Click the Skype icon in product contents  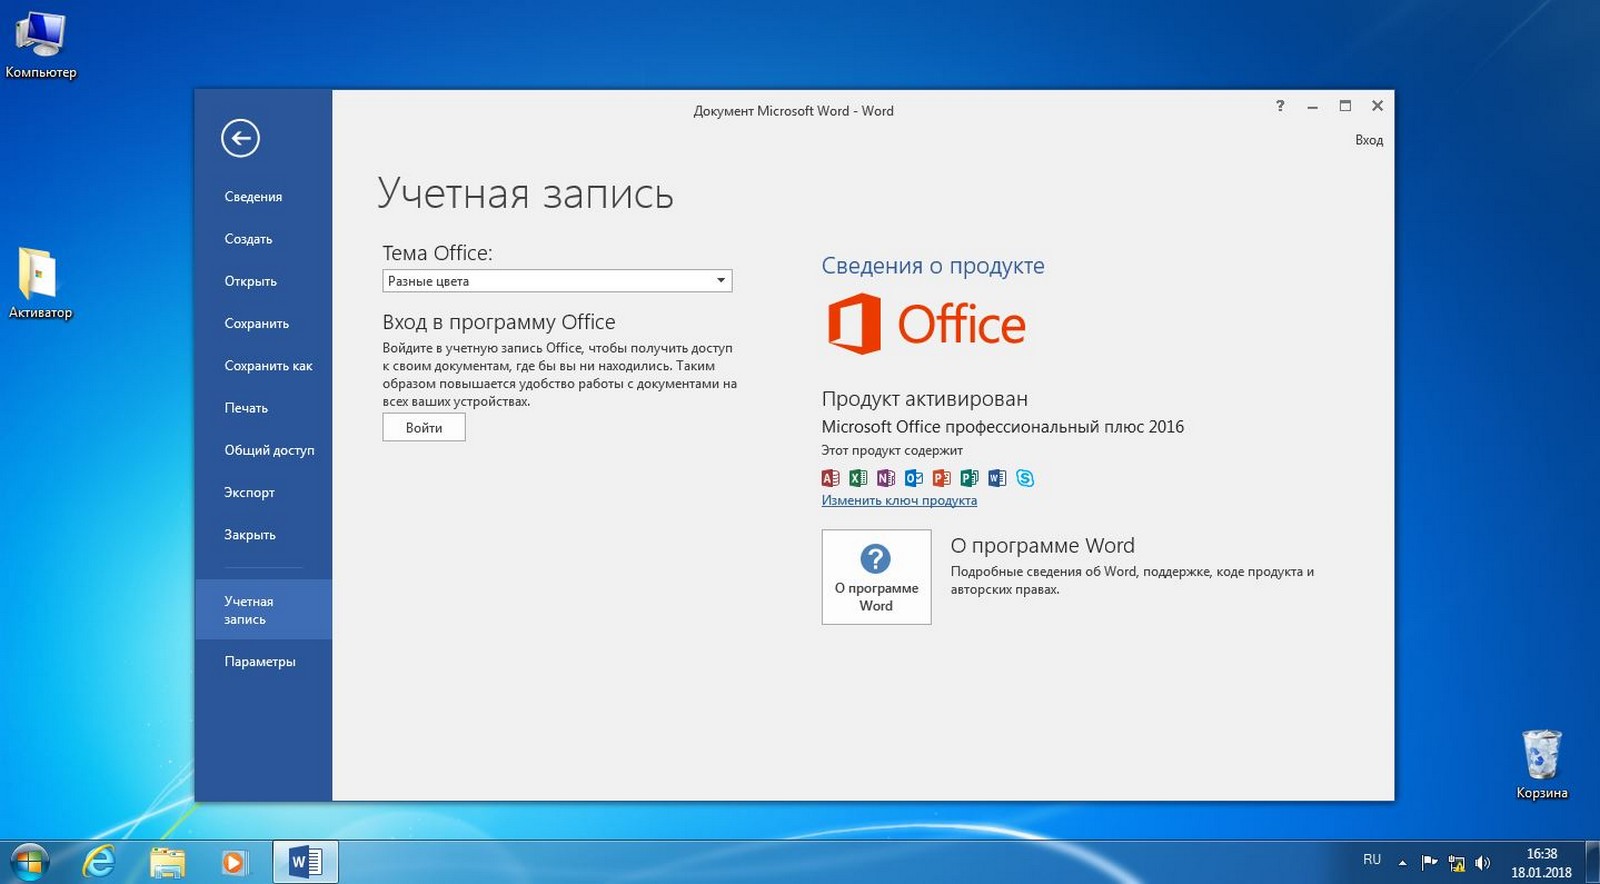click(1025, 478)
